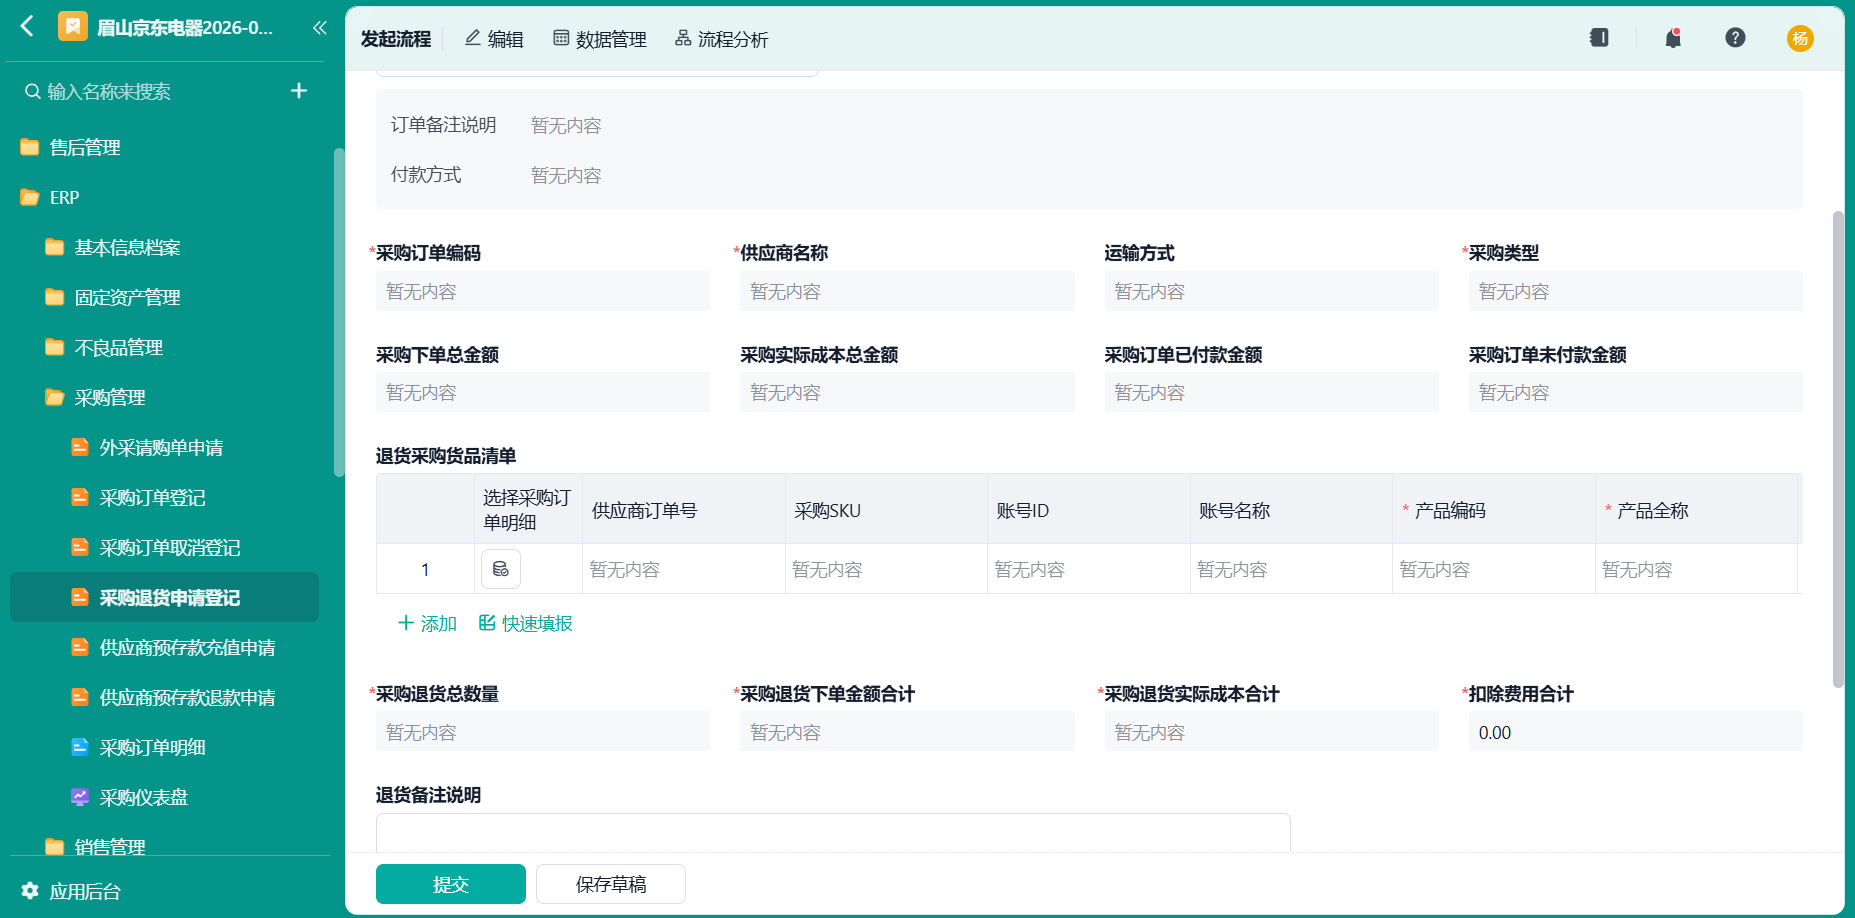Add new item with plus icon
Screen dimensions: 1855x918
coord(298,91)
